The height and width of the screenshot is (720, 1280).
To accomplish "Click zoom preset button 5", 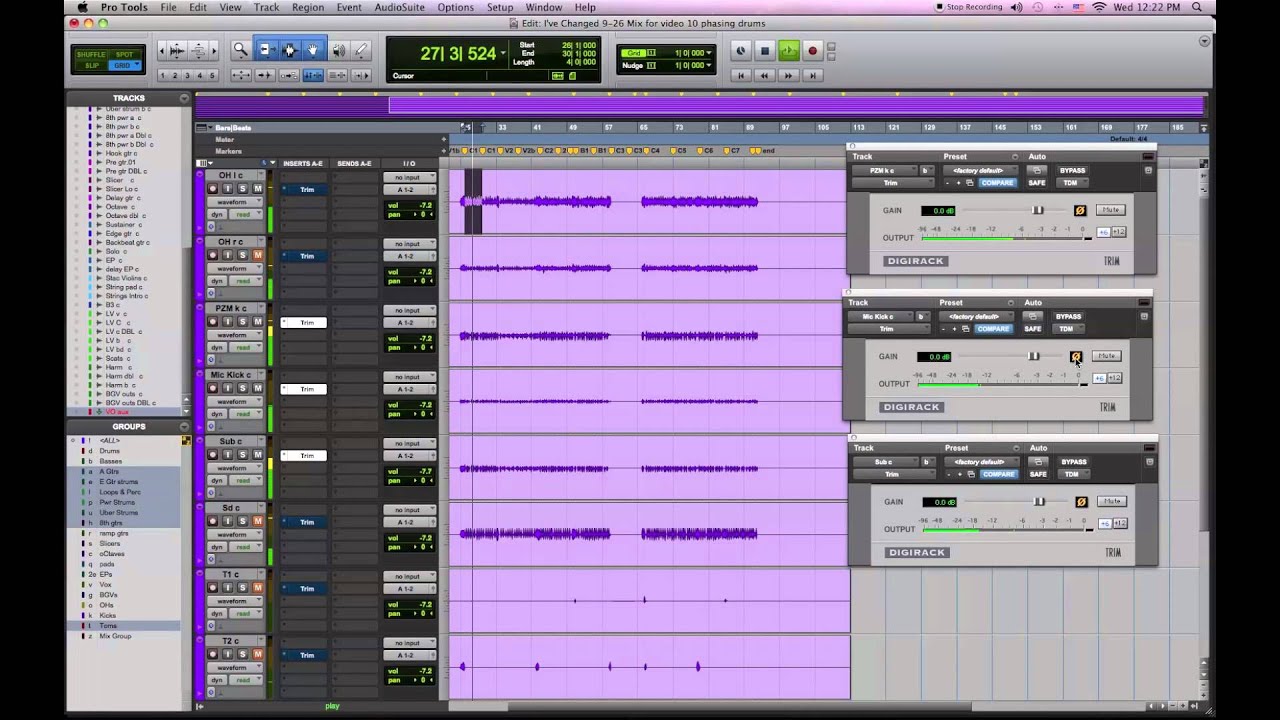I will (212, 75).
